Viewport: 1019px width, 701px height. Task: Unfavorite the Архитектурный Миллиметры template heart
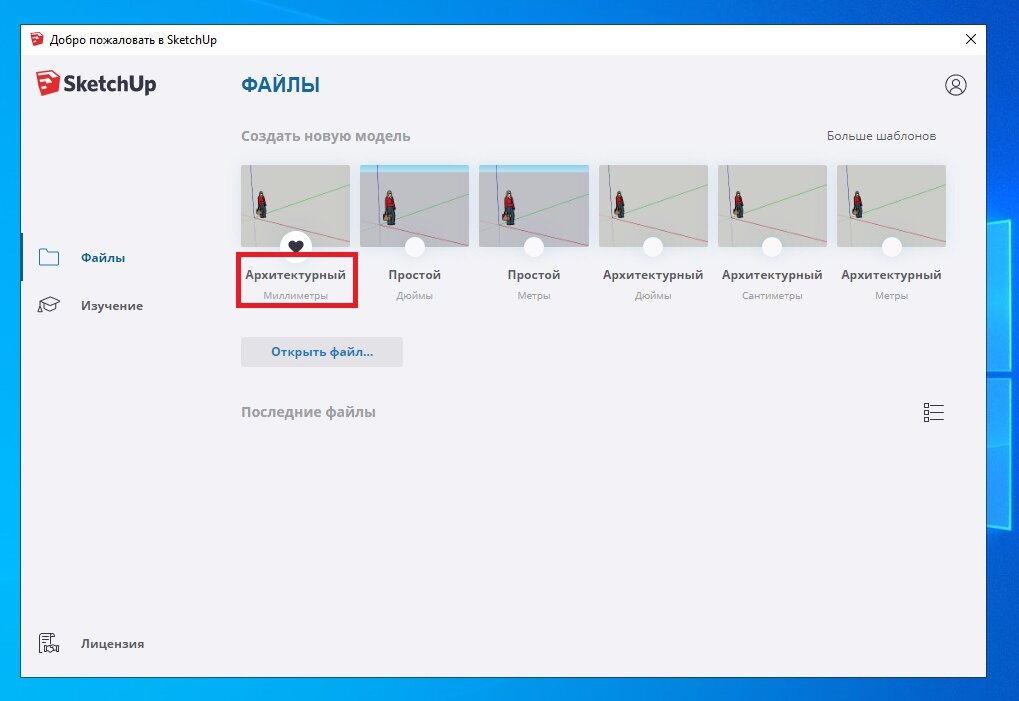[296, 246]
